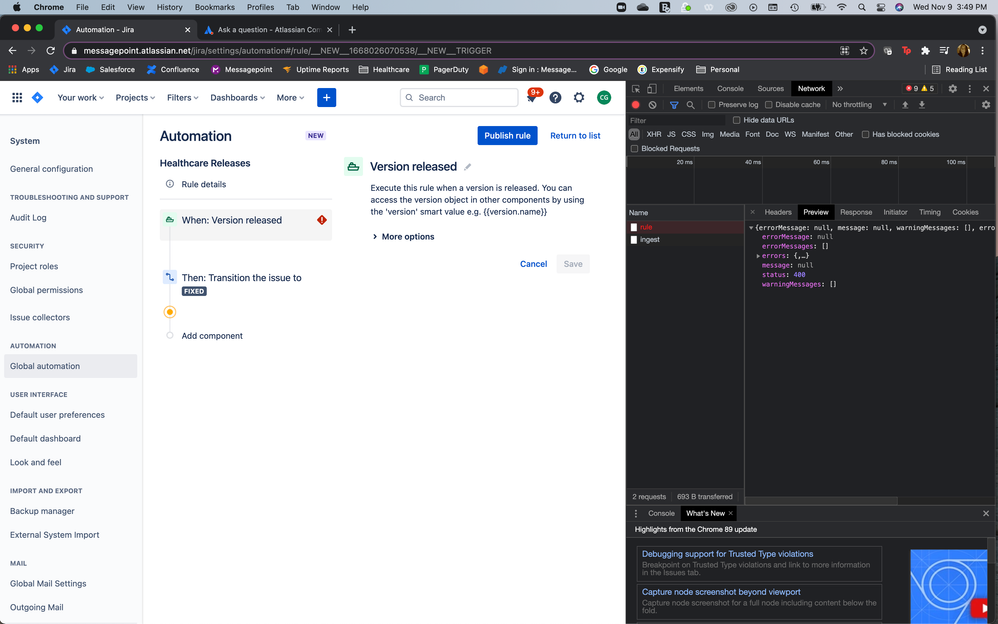
Task: Click Export HAR download arrow
Action: coord(922,104)
